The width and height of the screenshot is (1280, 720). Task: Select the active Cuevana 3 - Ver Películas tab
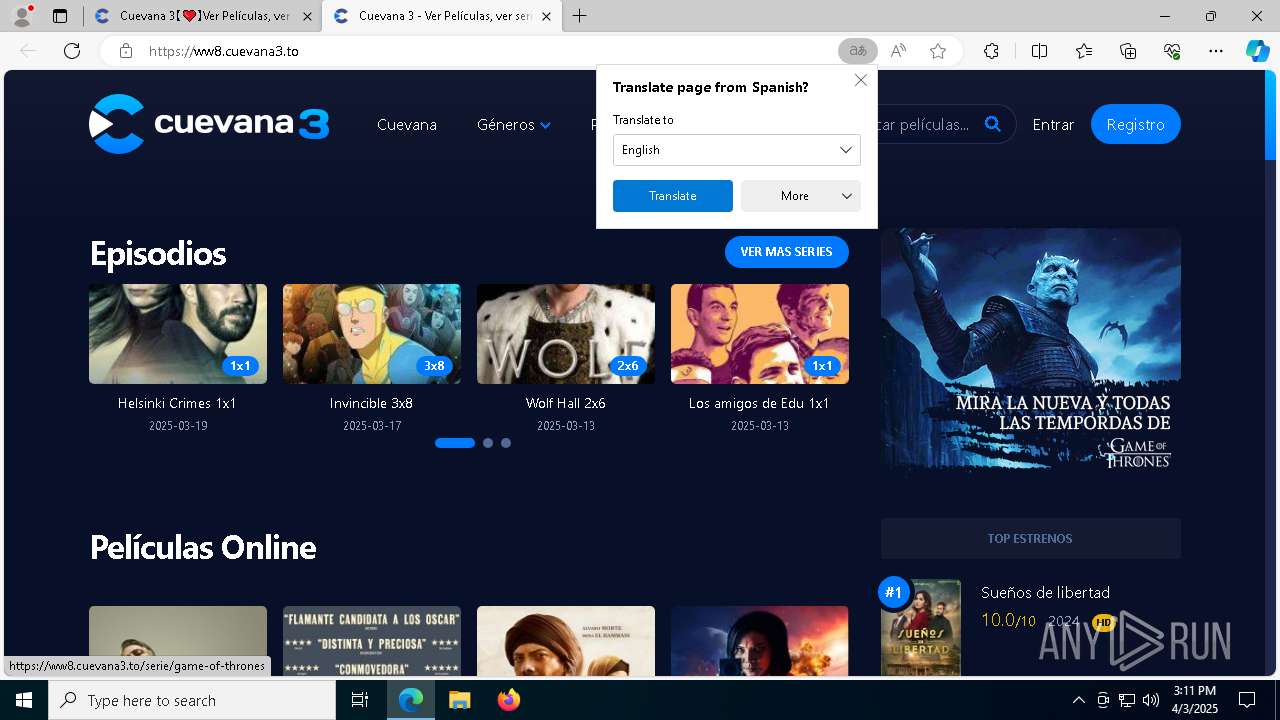pyautogui.click(x=441, y=16)
